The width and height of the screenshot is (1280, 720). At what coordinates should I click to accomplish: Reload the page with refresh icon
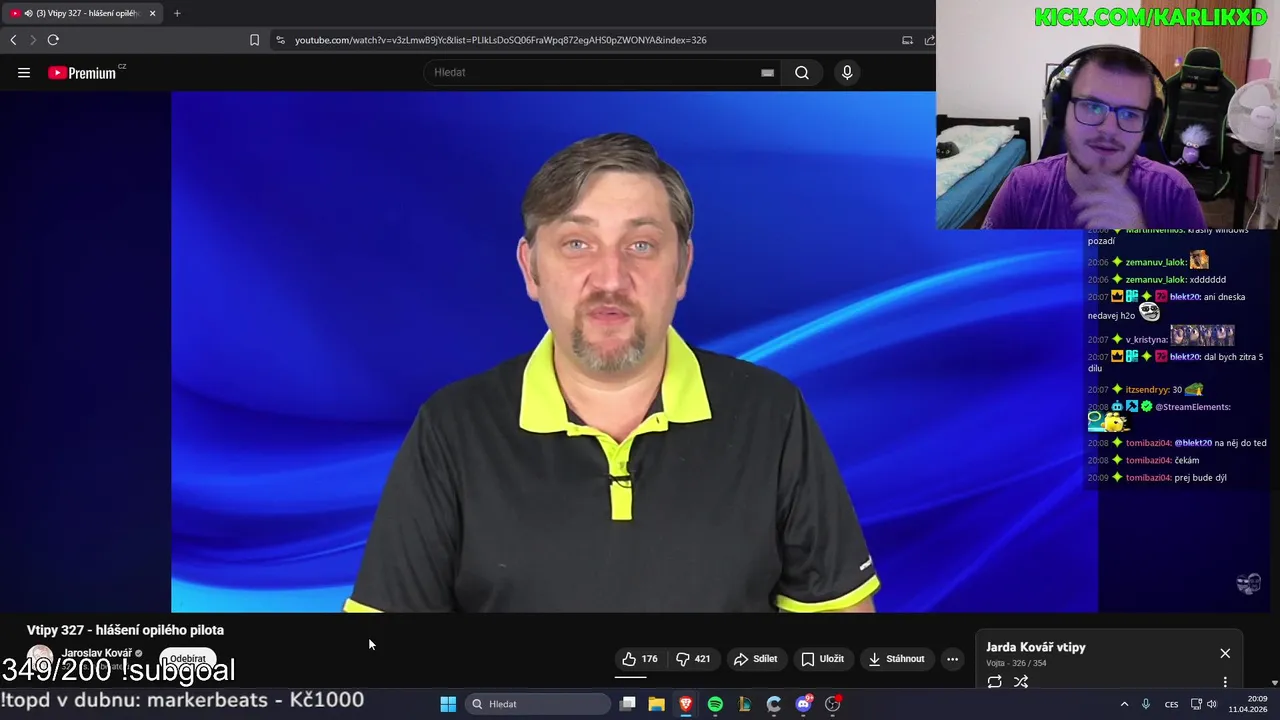tap(53, 40)
